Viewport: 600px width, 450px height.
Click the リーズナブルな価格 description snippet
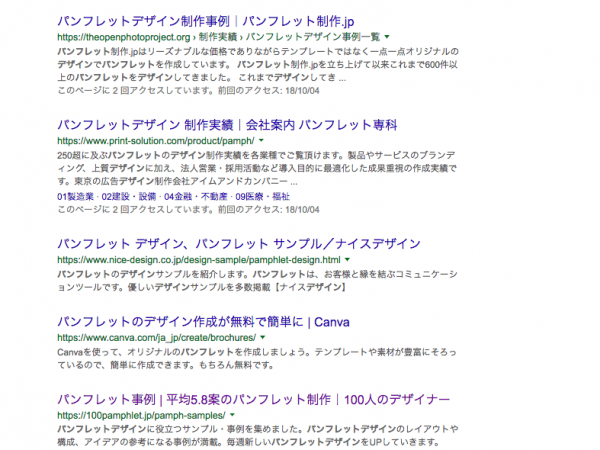click(x=258, y=64)
